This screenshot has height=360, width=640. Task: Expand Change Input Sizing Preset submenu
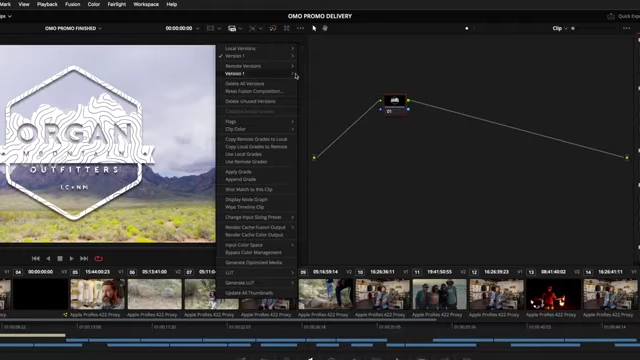tap(257, 218)
